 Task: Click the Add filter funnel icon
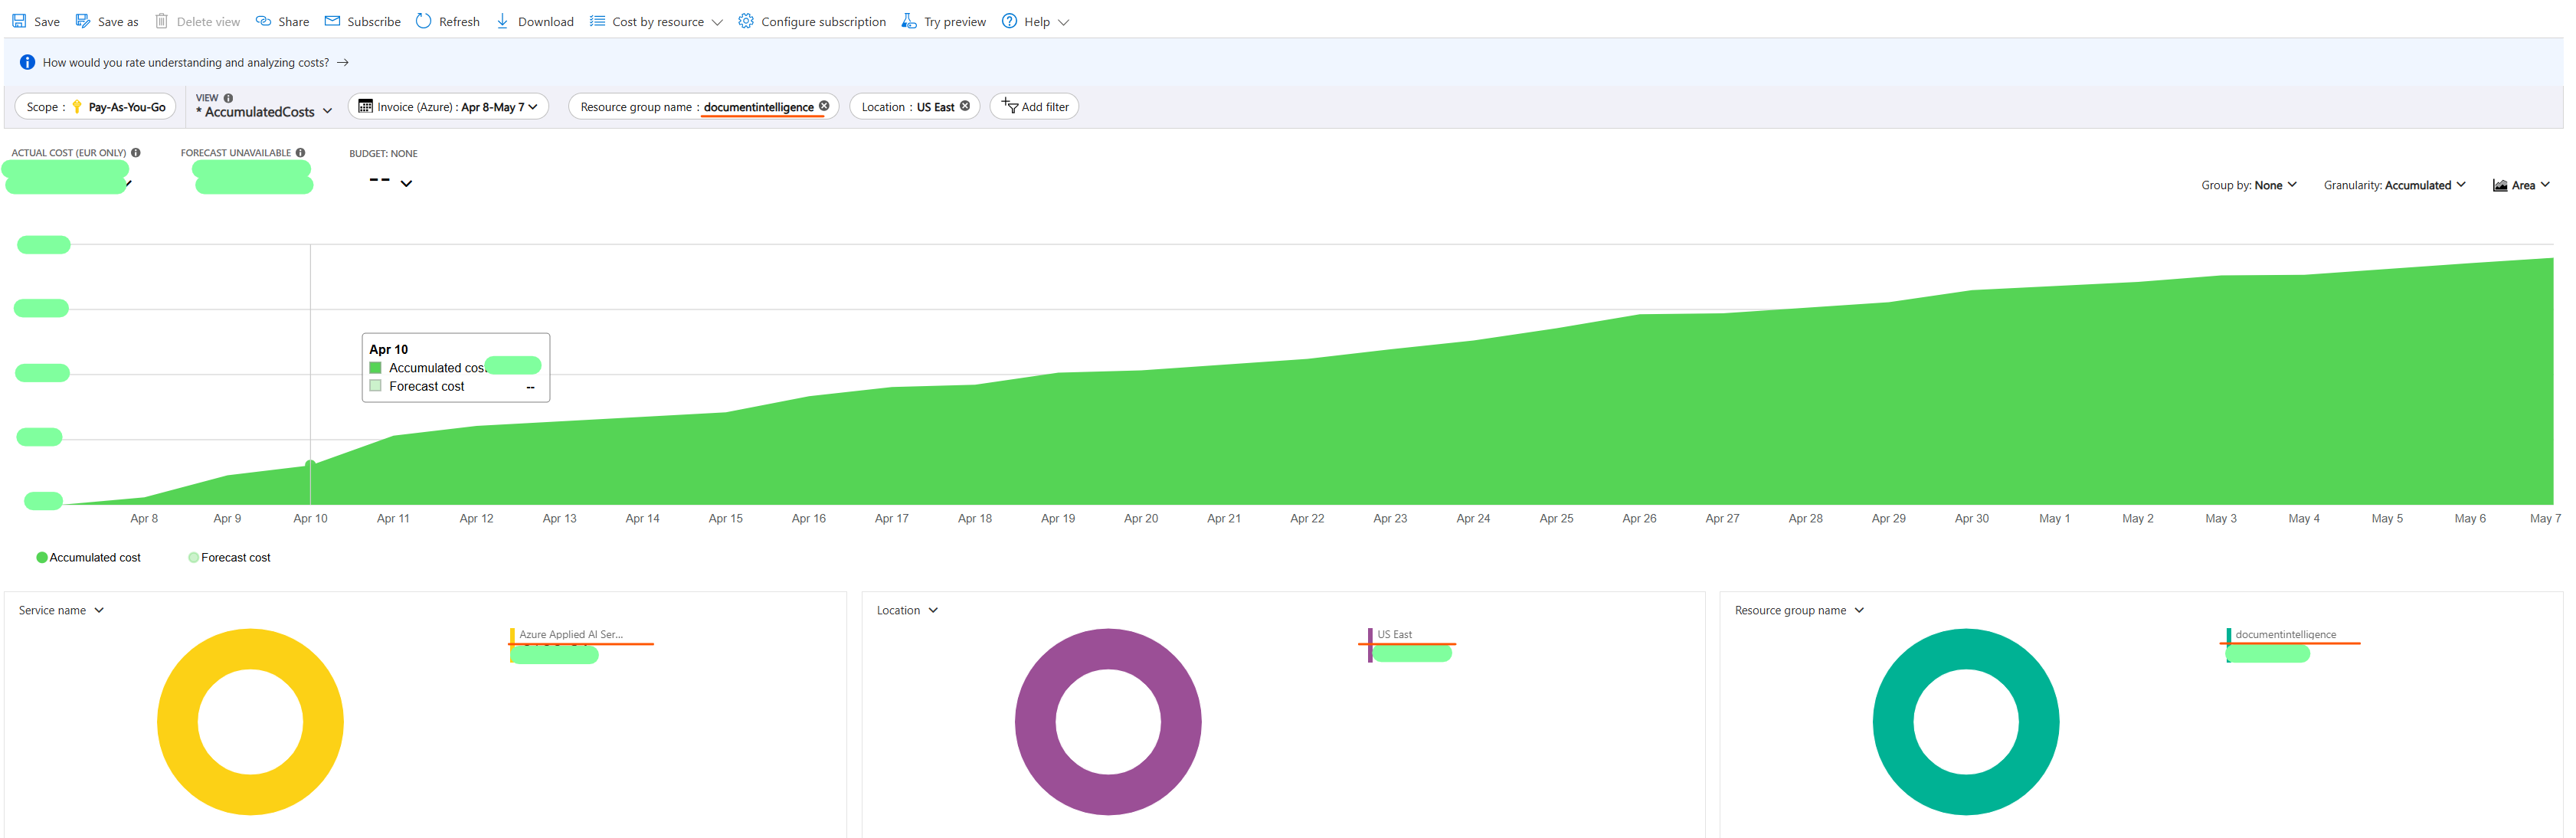[x=1010, y=106]
